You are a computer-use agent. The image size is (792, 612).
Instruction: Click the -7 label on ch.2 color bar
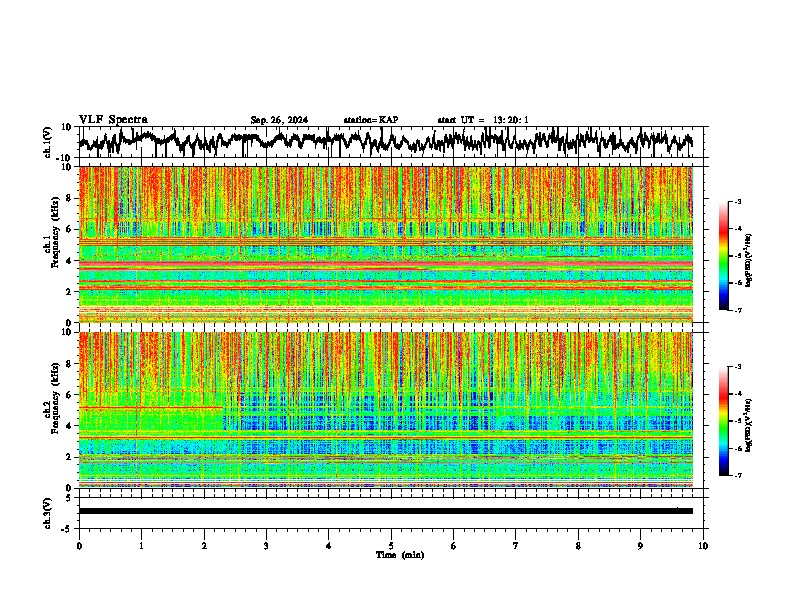[x=737, y=475]
